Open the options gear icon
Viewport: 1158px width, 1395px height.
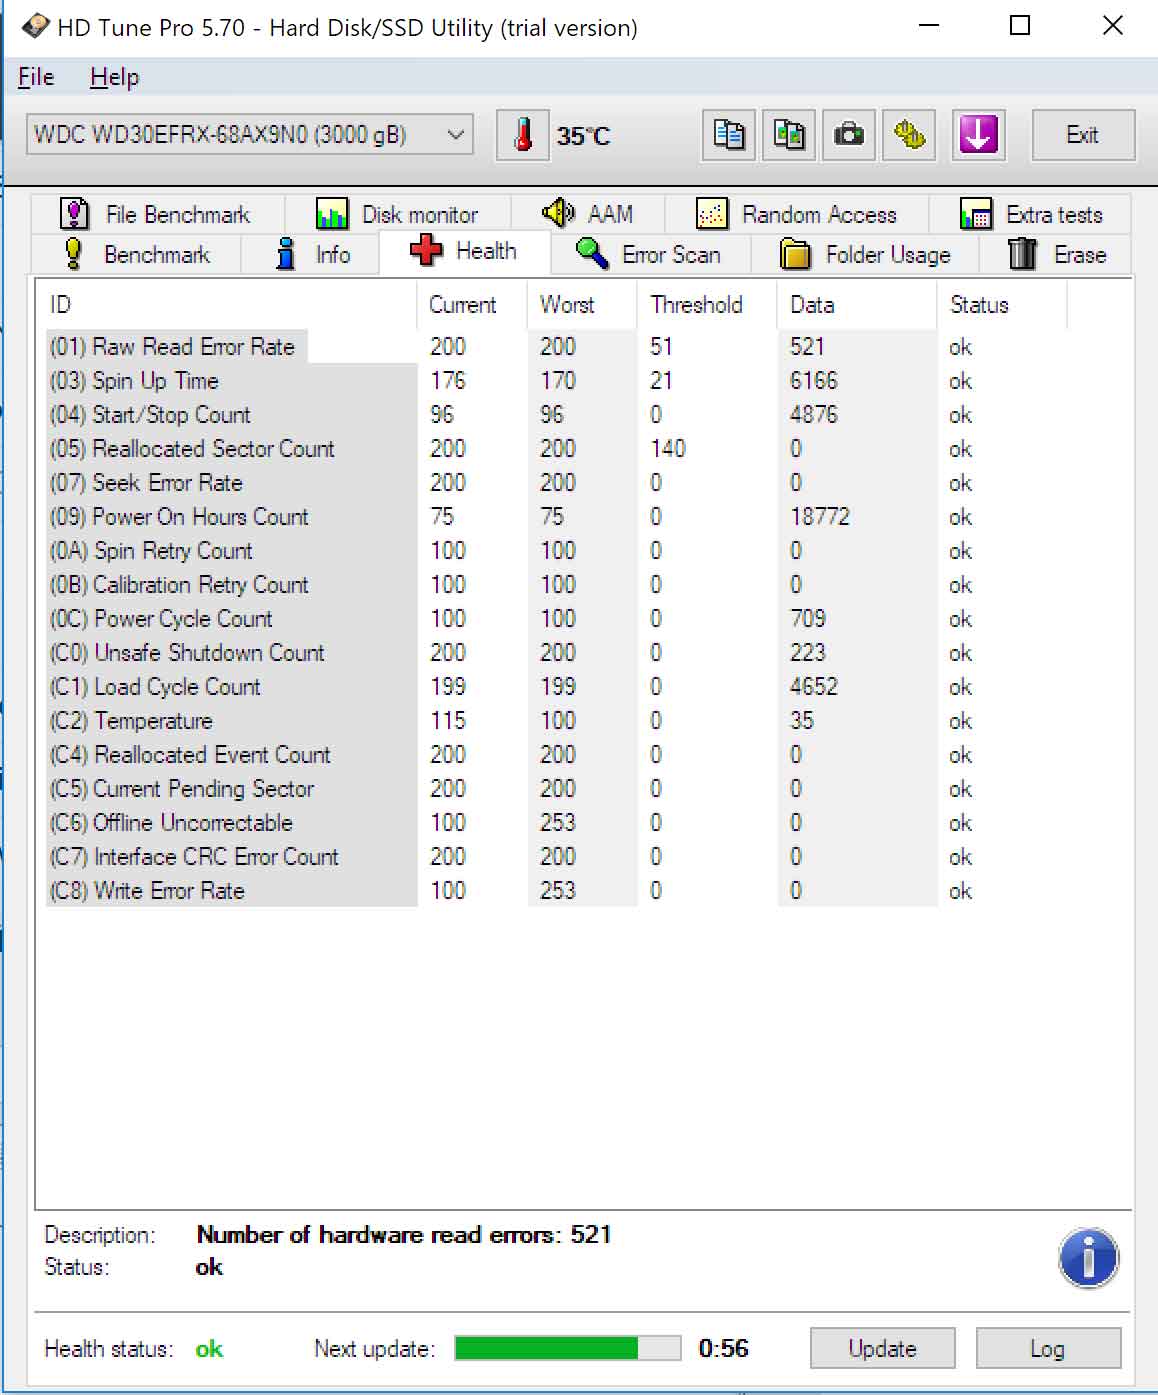tap(909, 135)
